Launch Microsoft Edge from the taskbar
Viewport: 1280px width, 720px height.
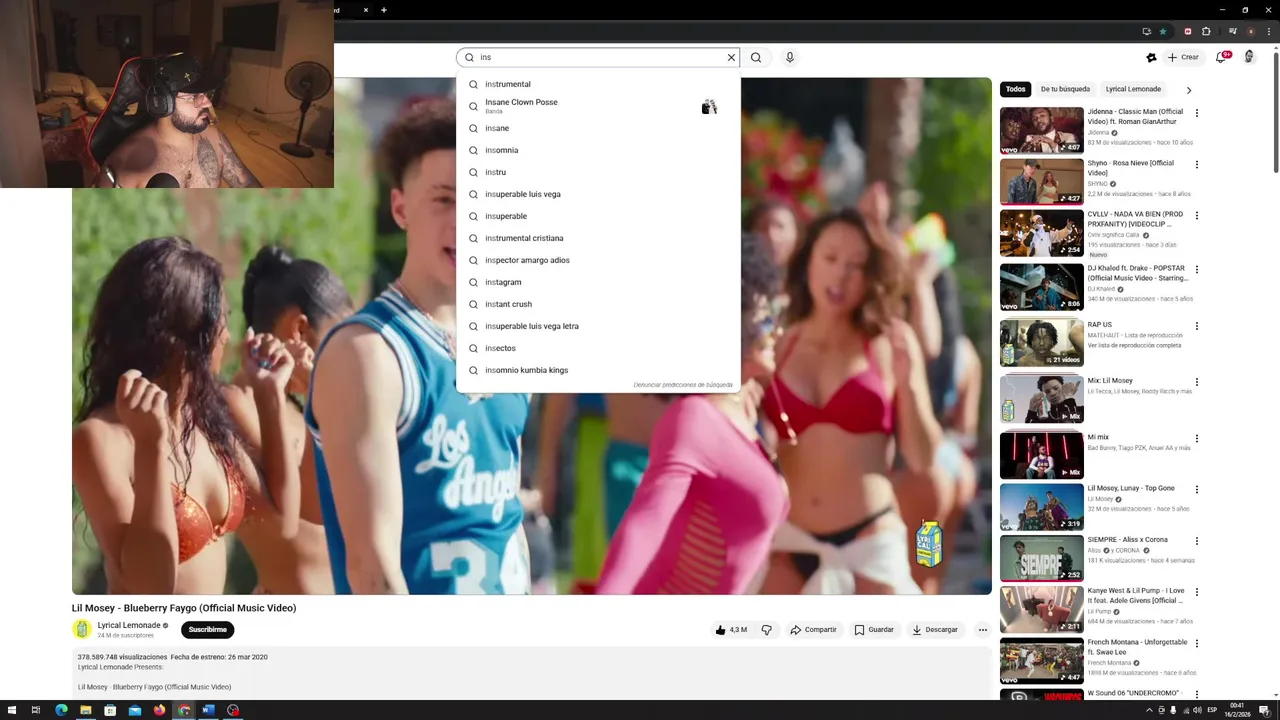[x=61, y=710]
